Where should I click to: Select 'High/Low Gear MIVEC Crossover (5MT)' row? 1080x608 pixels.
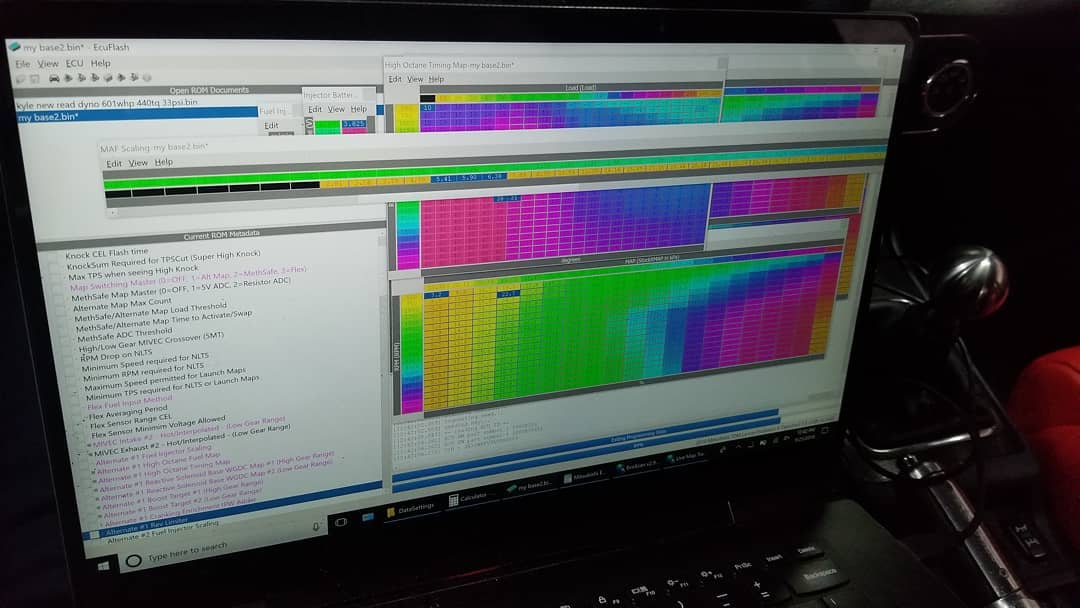coord(150,342)
